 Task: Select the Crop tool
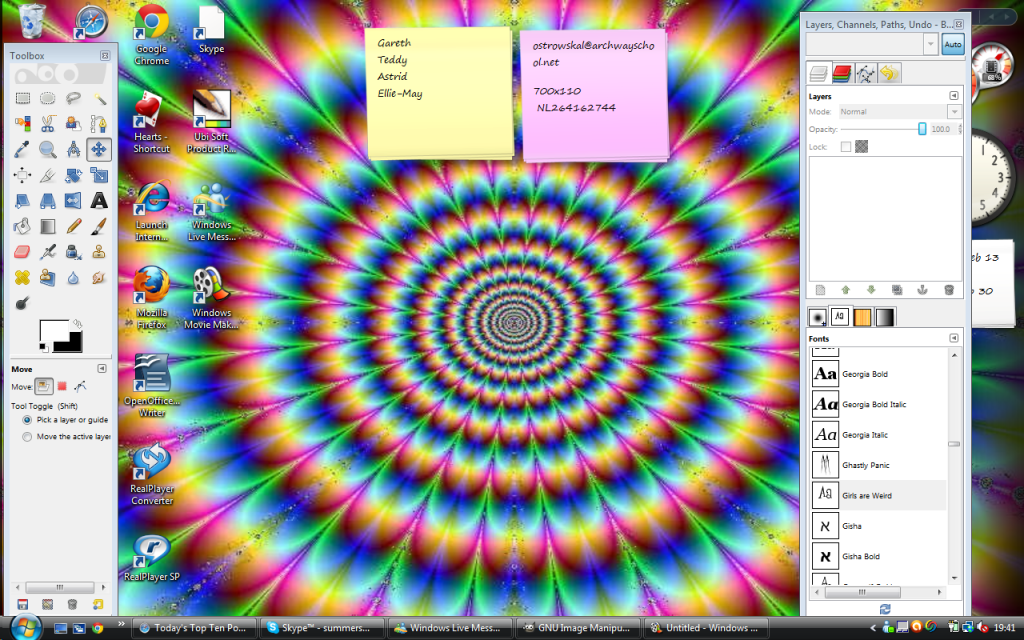48,175
